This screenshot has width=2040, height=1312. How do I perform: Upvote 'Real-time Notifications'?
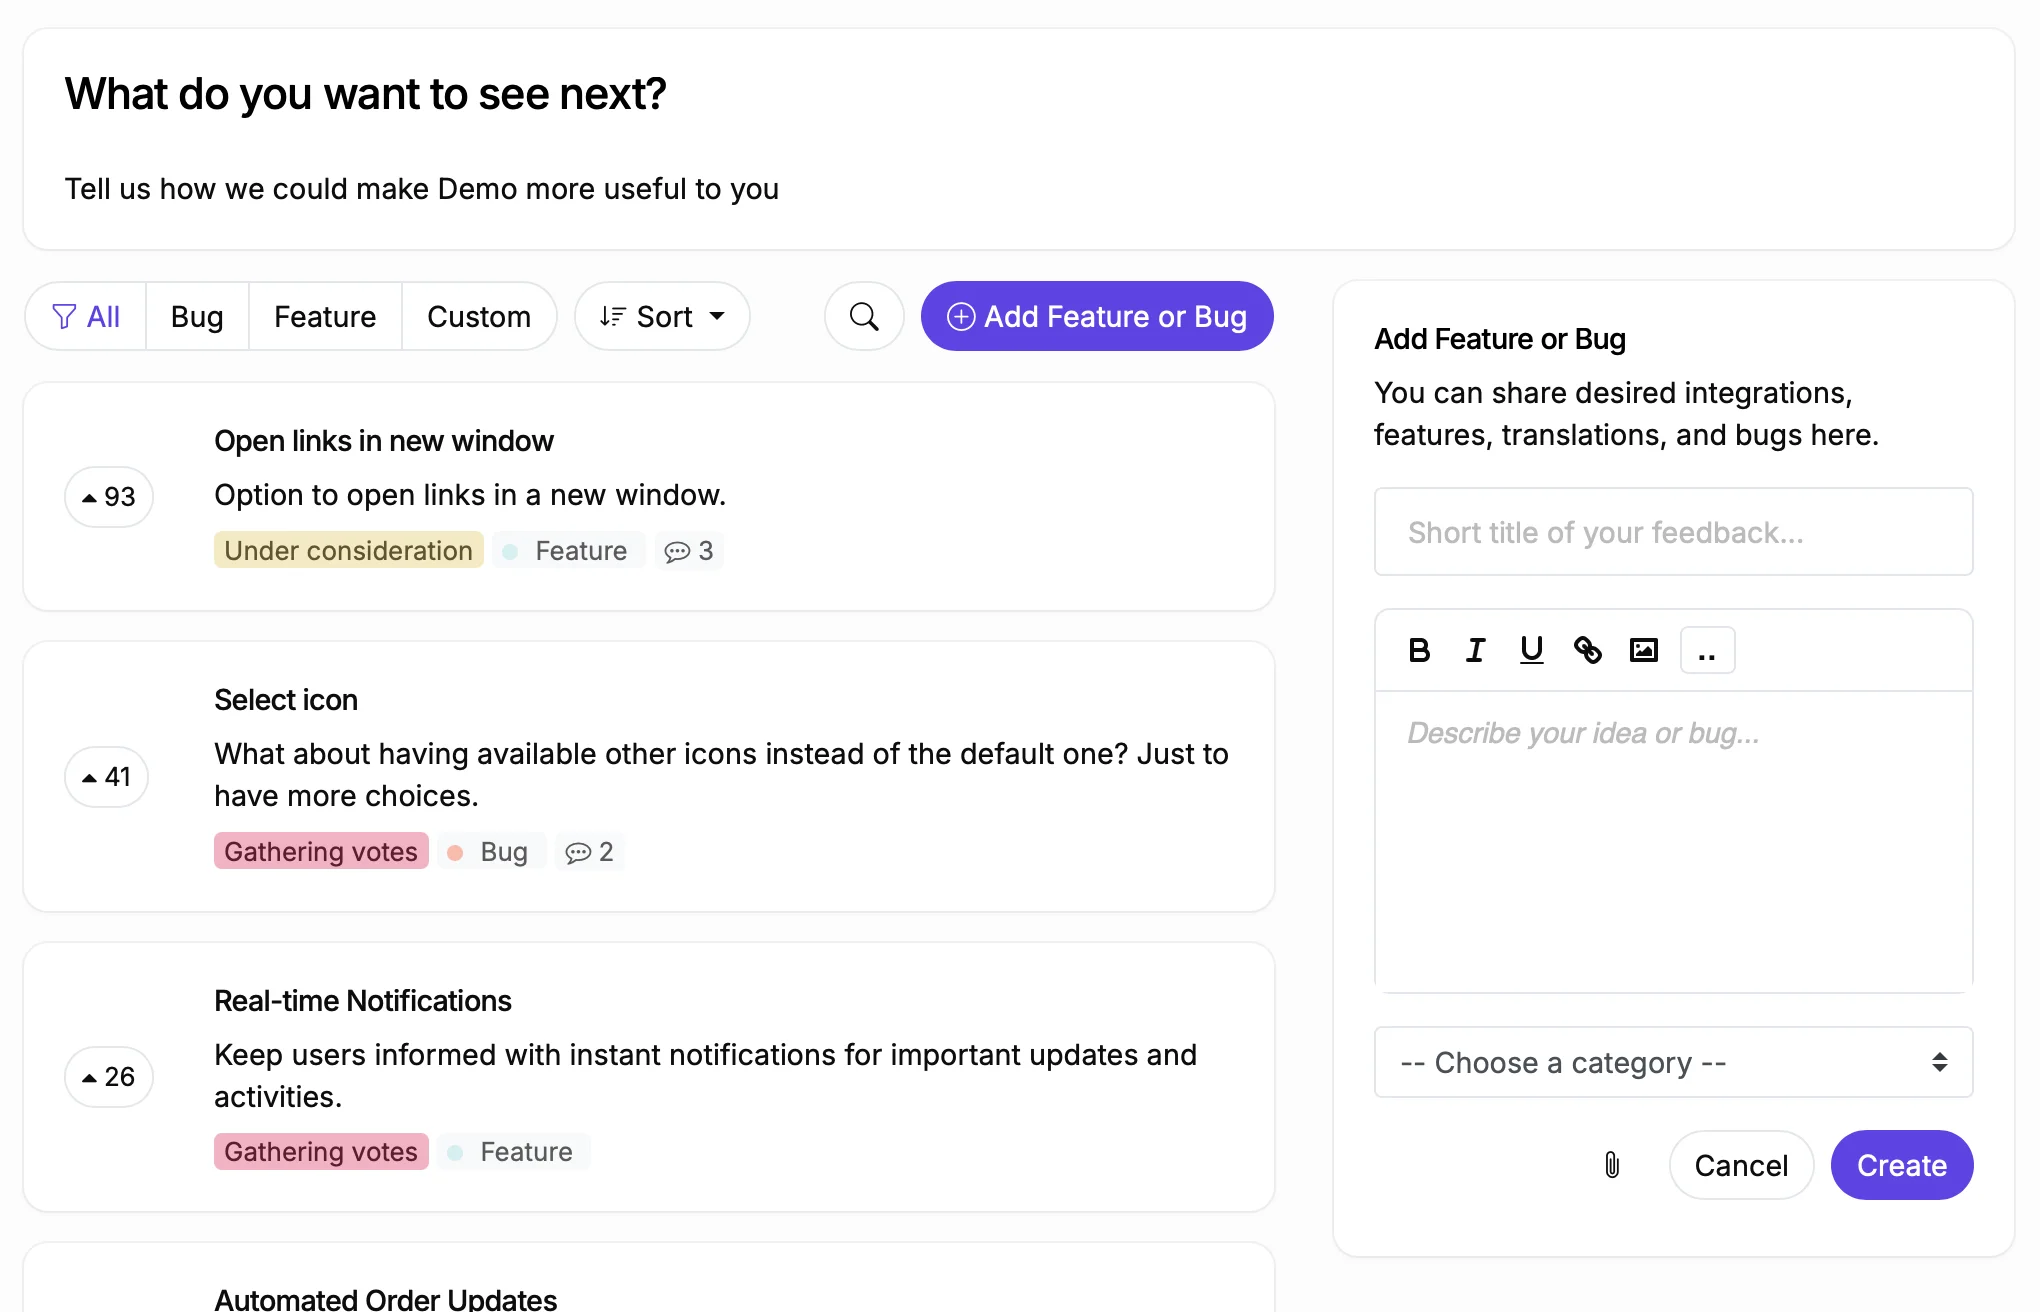[108, 1076]
